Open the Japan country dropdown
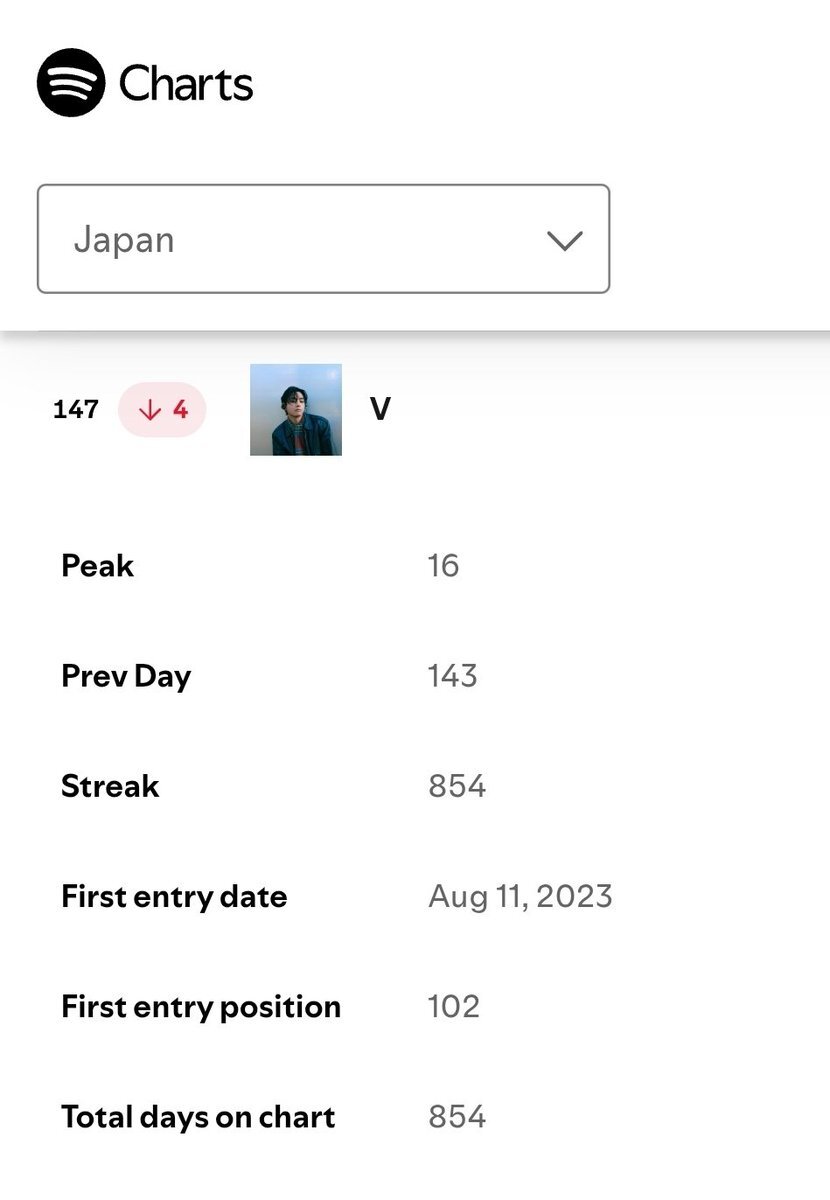The width and height of the screenshot is (830, 1200). click(323, 239)
